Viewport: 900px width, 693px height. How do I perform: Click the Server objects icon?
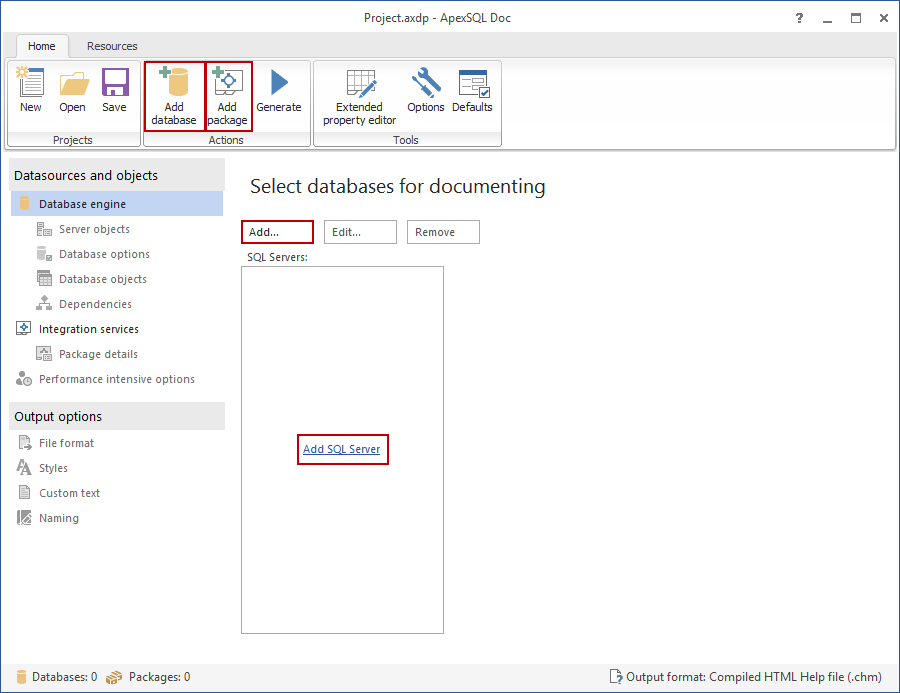tap(44, 229)
